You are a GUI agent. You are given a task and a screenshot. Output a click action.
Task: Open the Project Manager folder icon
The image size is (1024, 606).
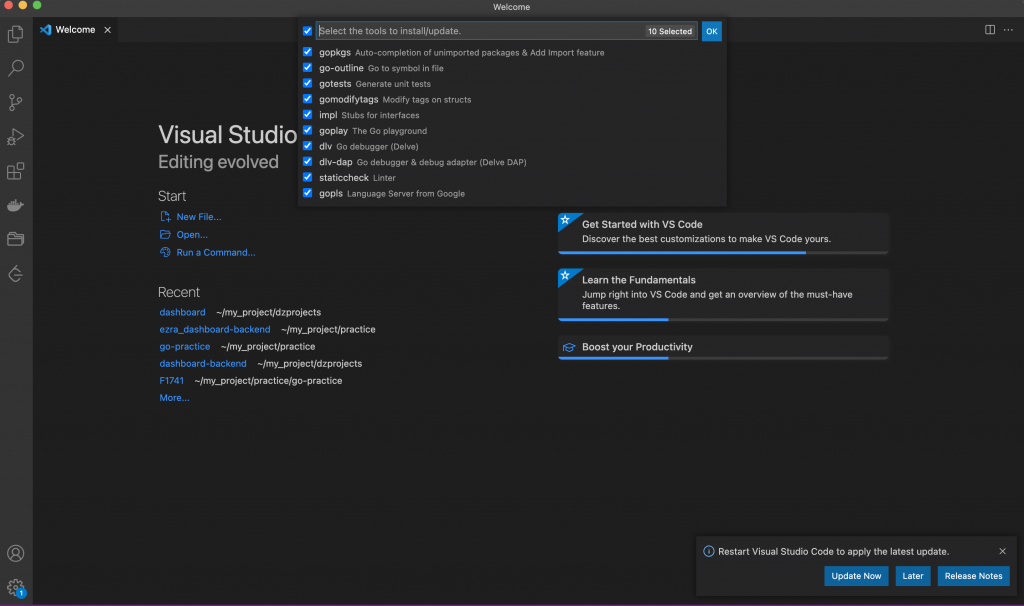tap(16, 239)
